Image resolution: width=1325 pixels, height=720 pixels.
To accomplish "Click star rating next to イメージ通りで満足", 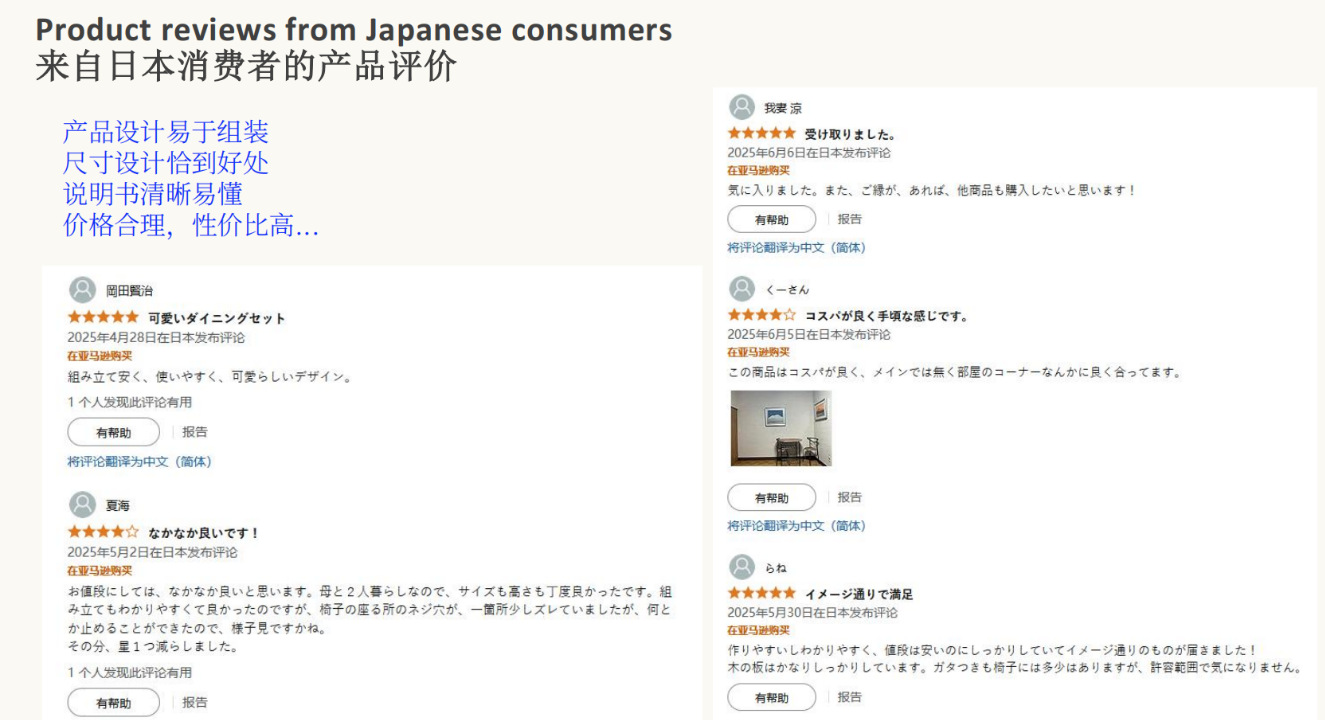I will pos(762,594).
